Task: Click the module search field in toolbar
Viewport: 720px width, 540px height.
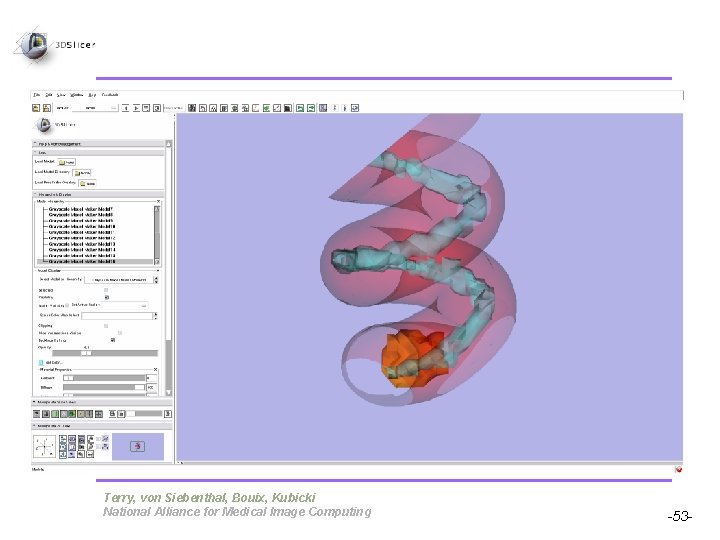Action: point(174,108)
